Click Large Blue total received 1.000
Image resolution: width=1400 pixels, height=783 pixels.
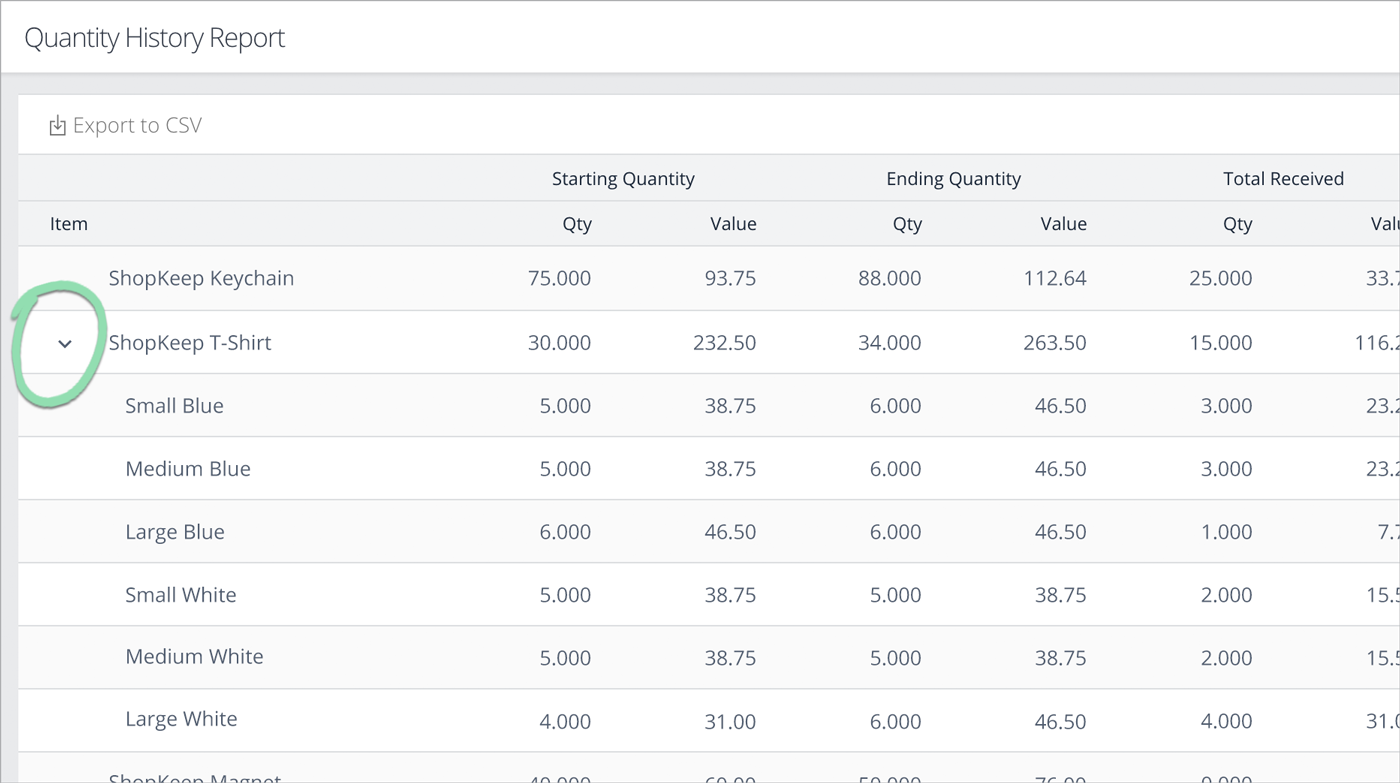(1226, 532)
